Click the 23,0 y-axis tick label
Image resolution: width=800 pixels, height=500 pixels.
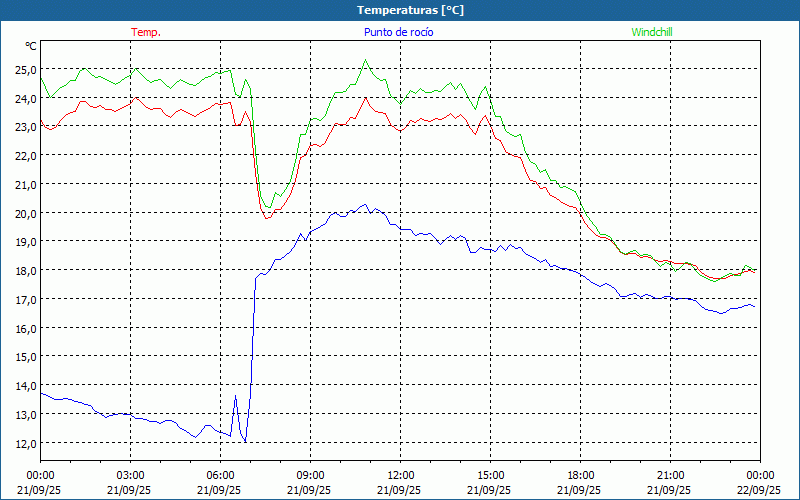(x=25, y=127)
